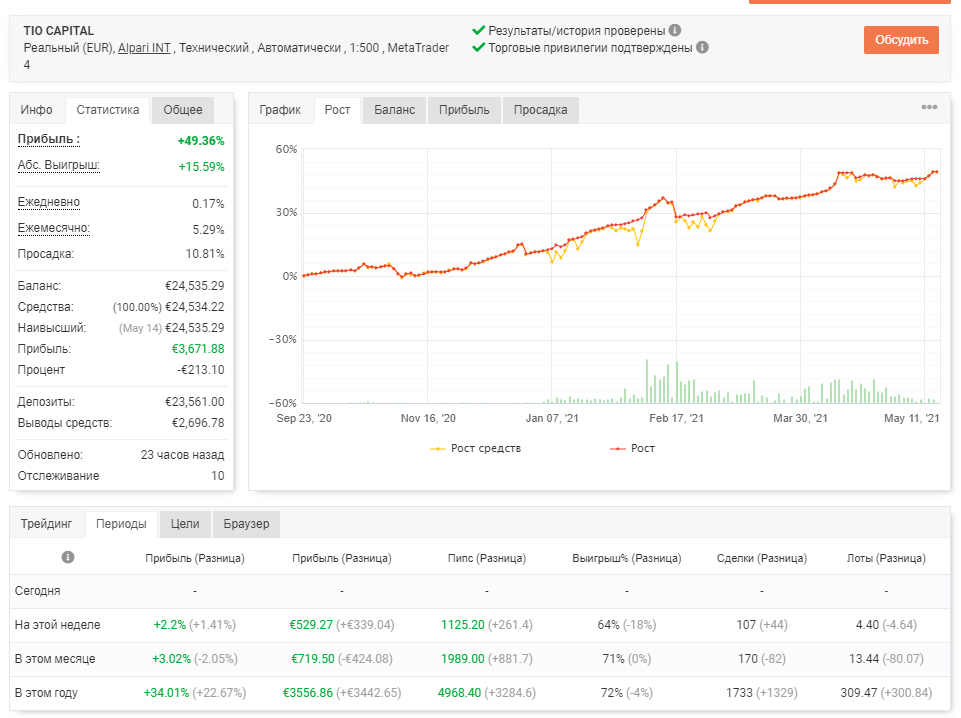Viewport: 961px width, 718px height.
Task: Click the +2.2% weekly profit cell
Action: (169, 625)
